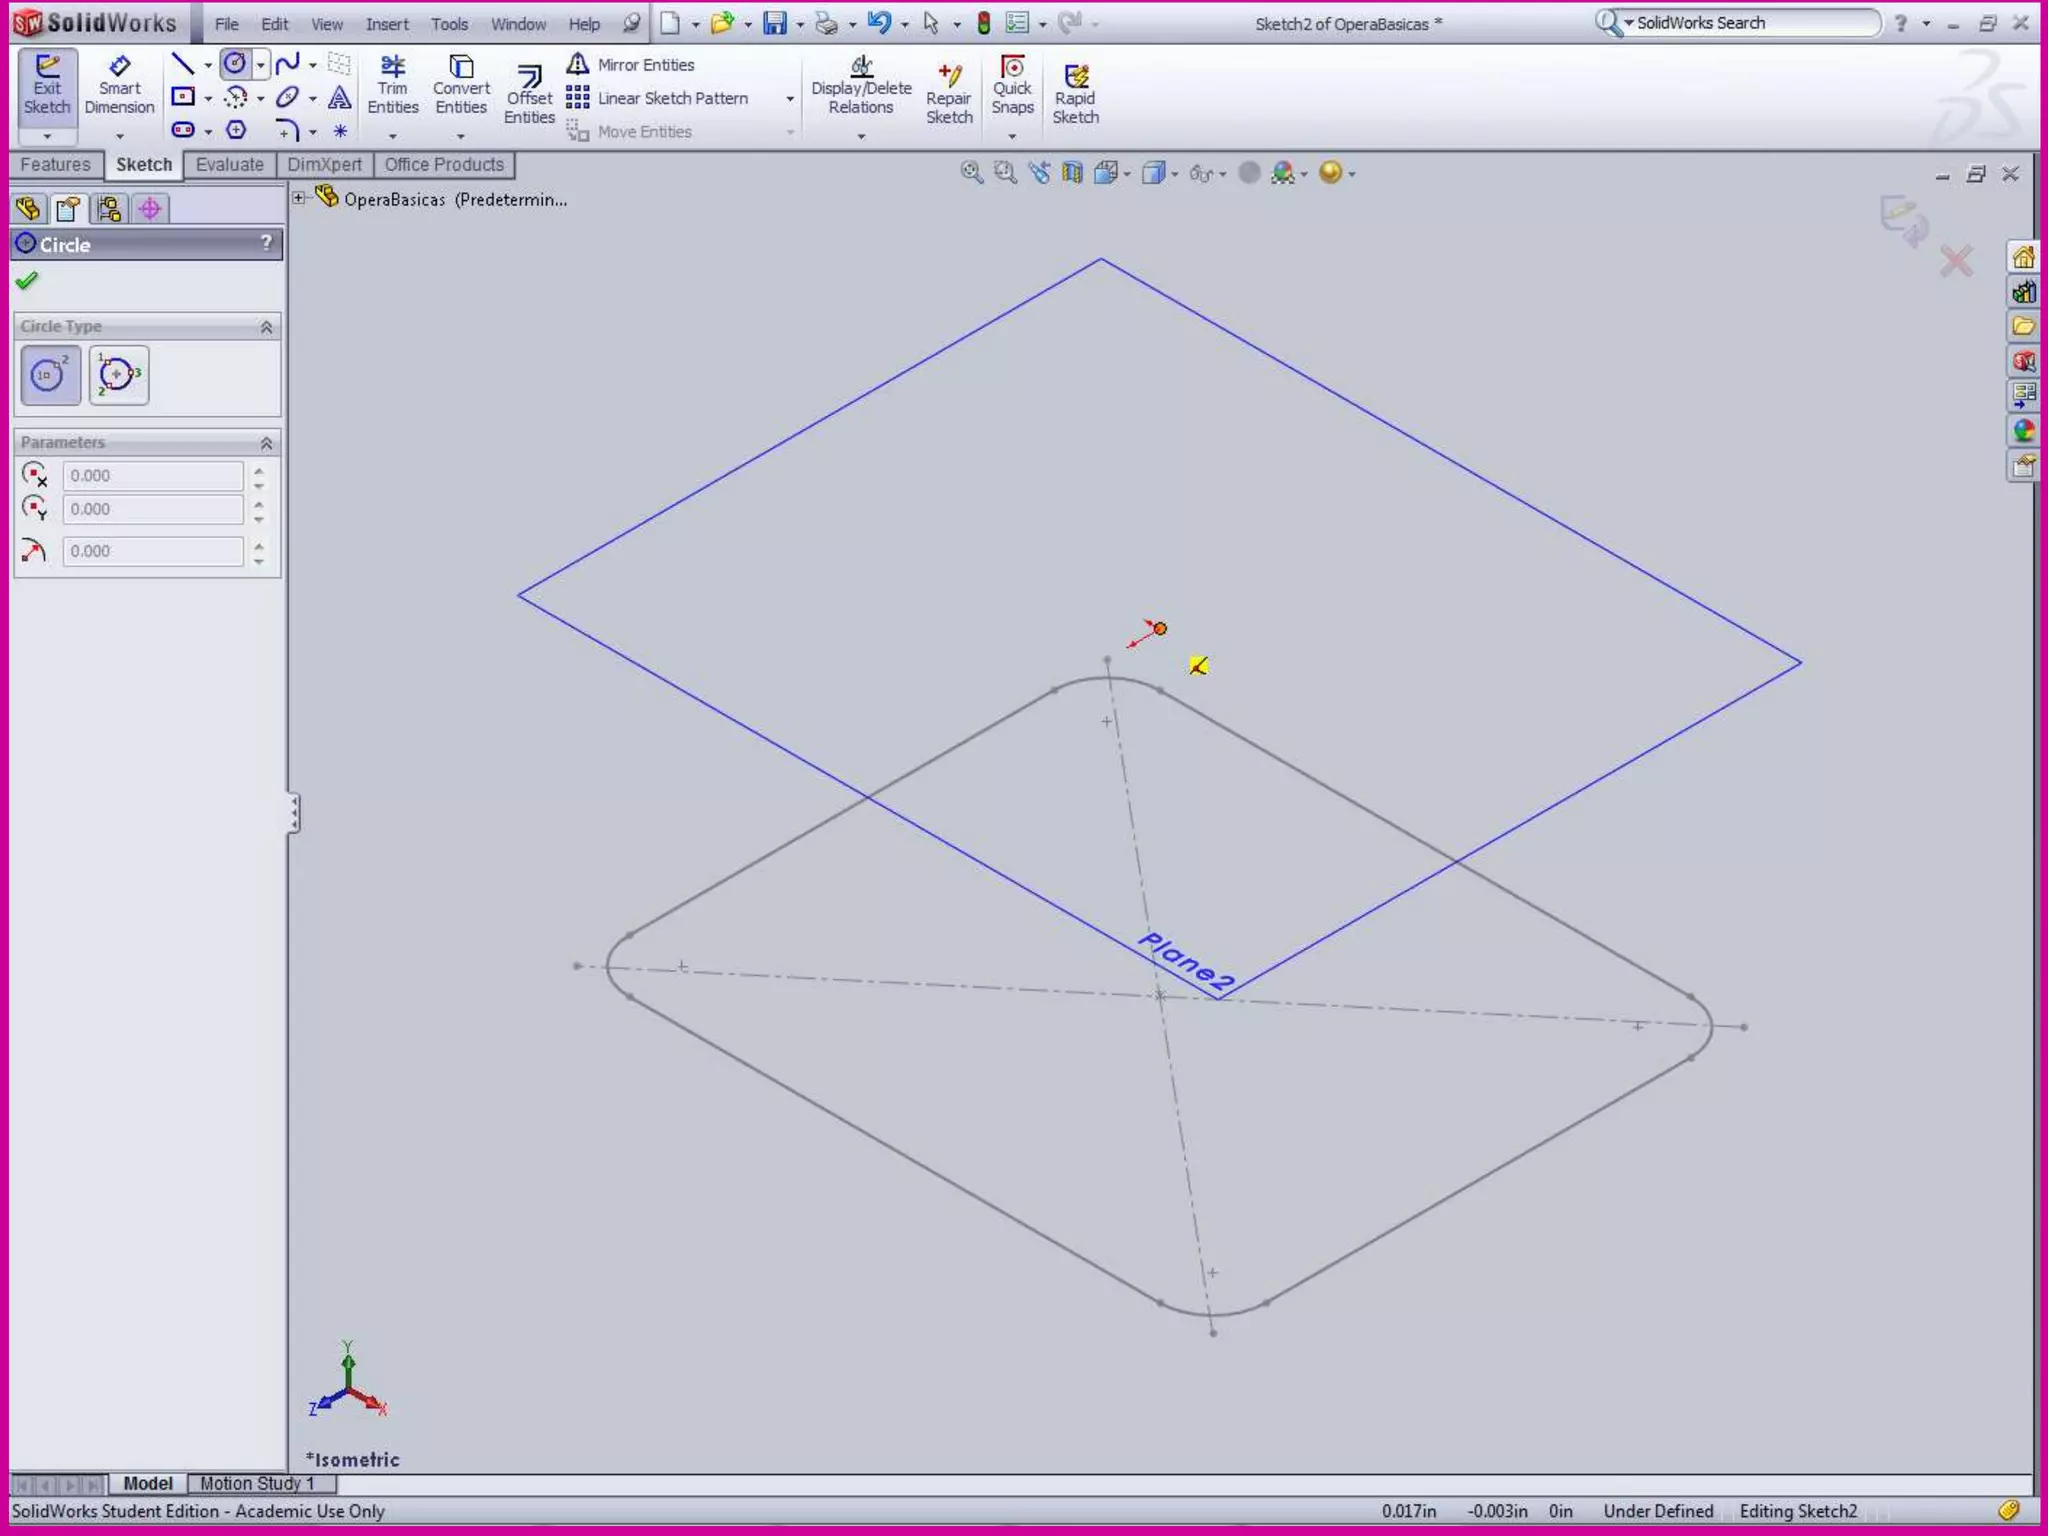Accept the circle with green checkmark
The image size is (2048, 1536).
pyautogui.click(x=27, y=281)
